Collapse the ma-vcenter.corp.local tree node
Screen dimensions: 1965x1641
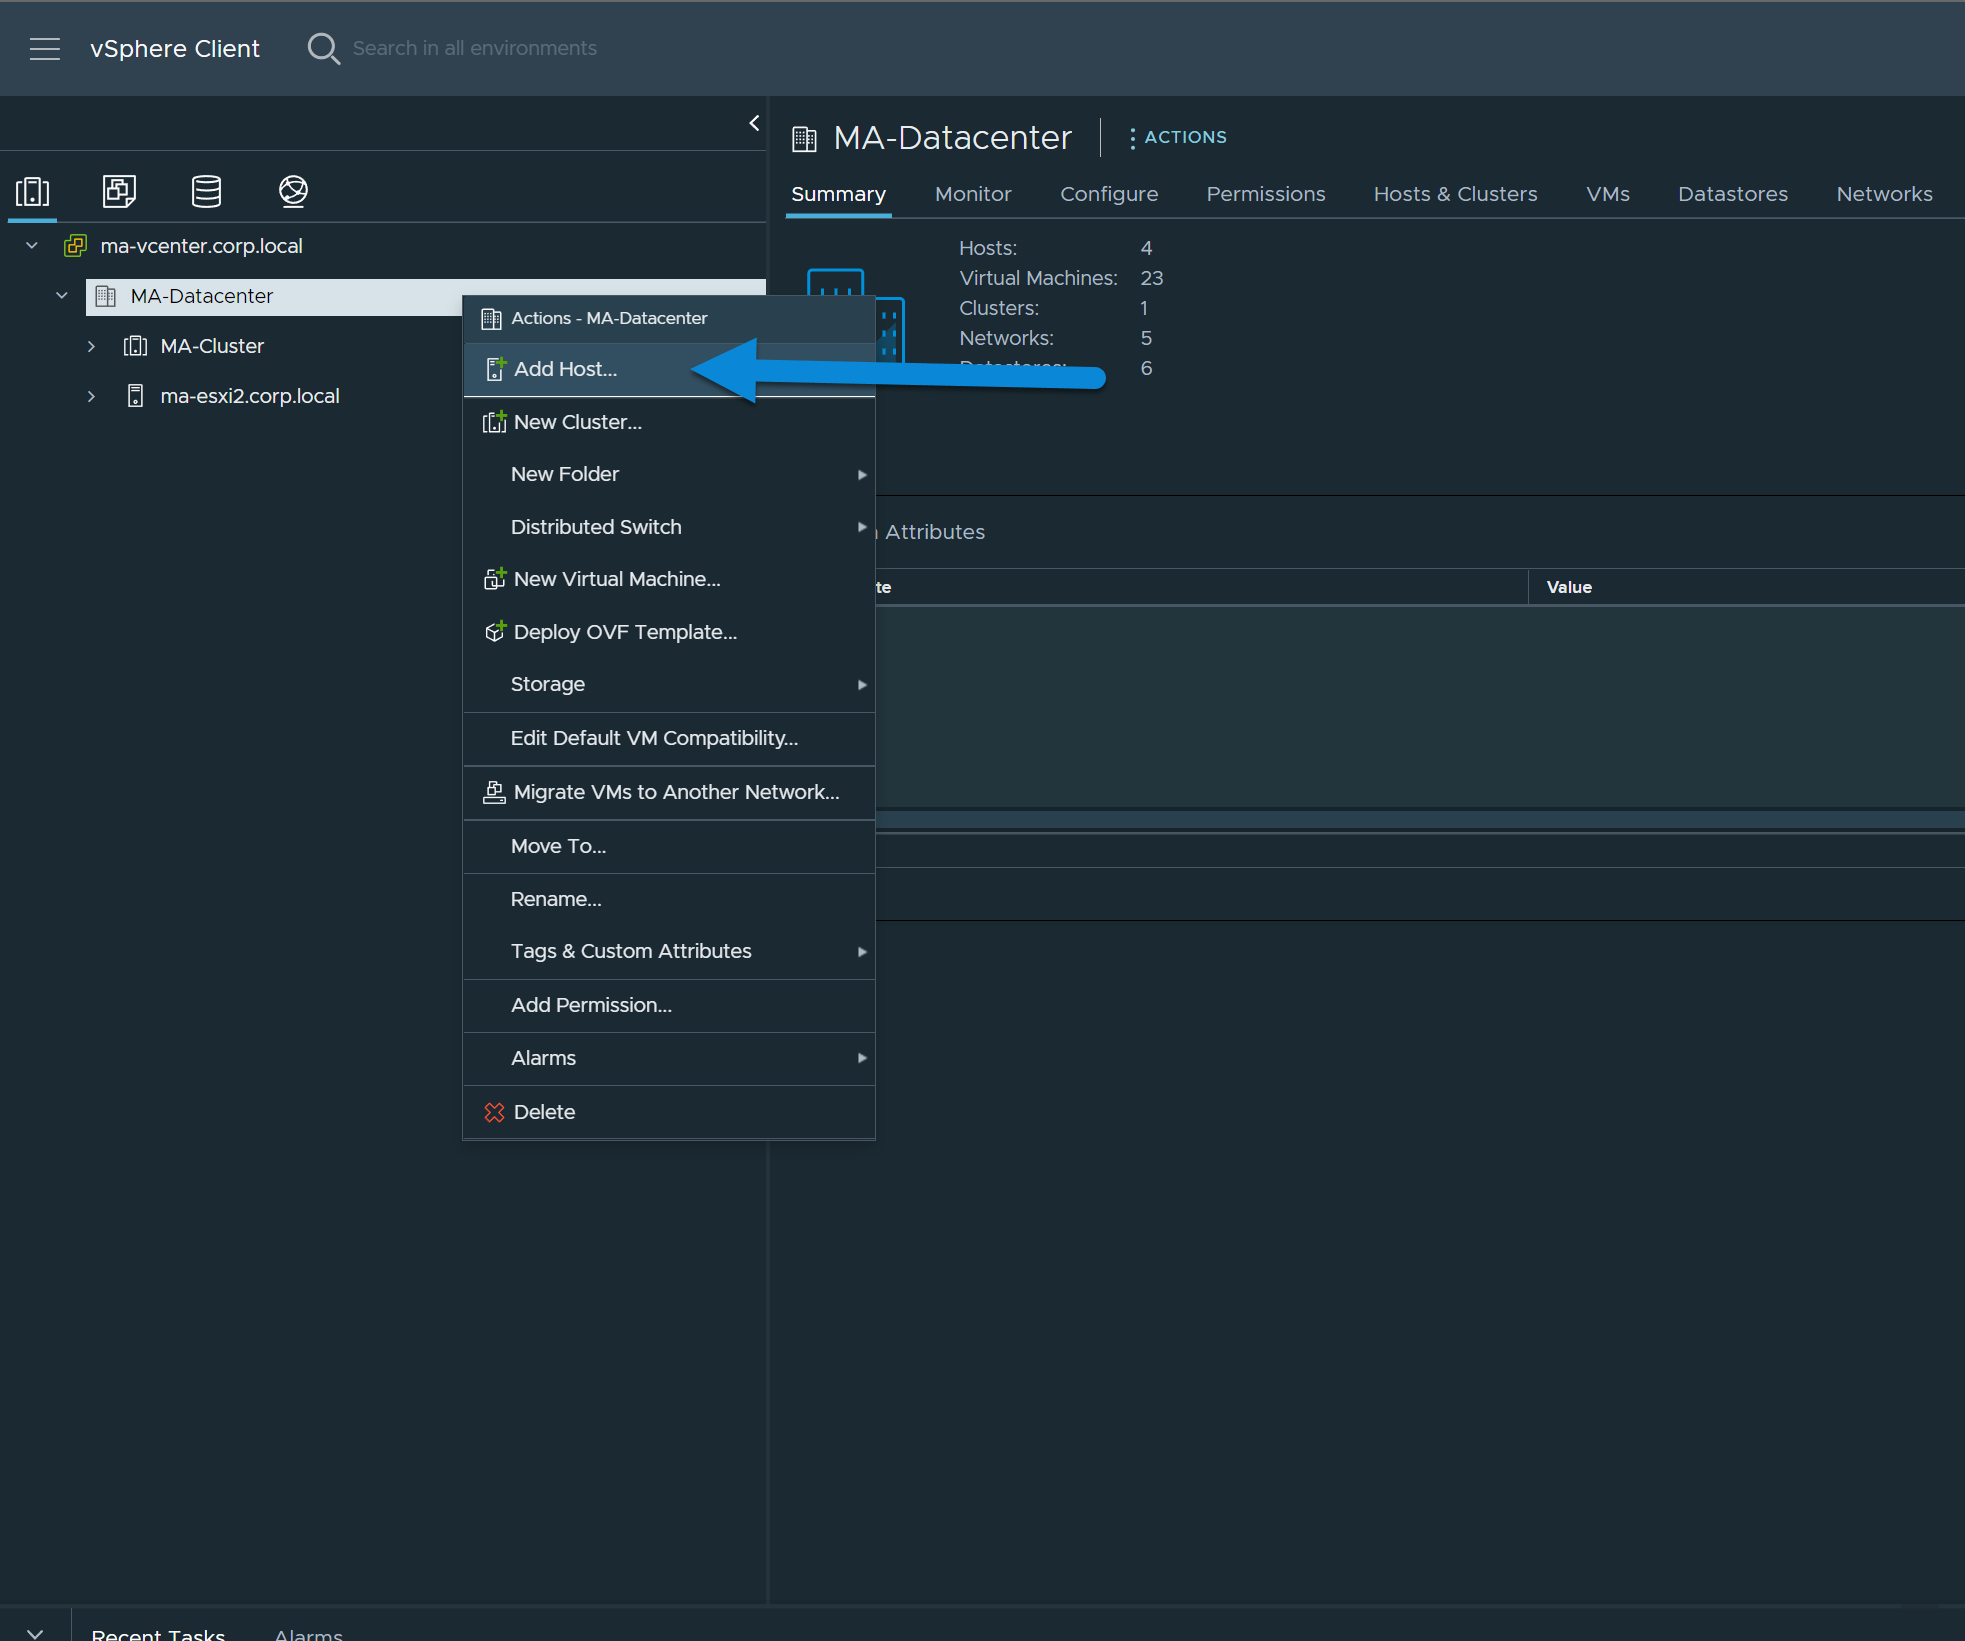(x=32, y=246)
